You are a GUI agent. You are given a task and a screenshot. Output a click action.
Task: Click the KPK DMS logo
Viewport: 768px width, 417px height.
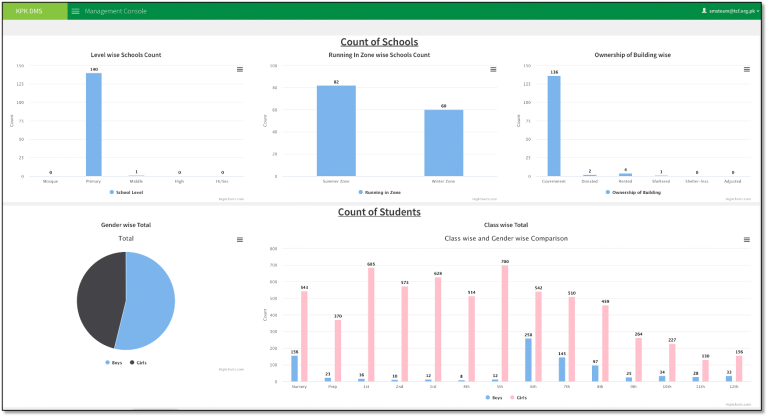coord(35,11)
